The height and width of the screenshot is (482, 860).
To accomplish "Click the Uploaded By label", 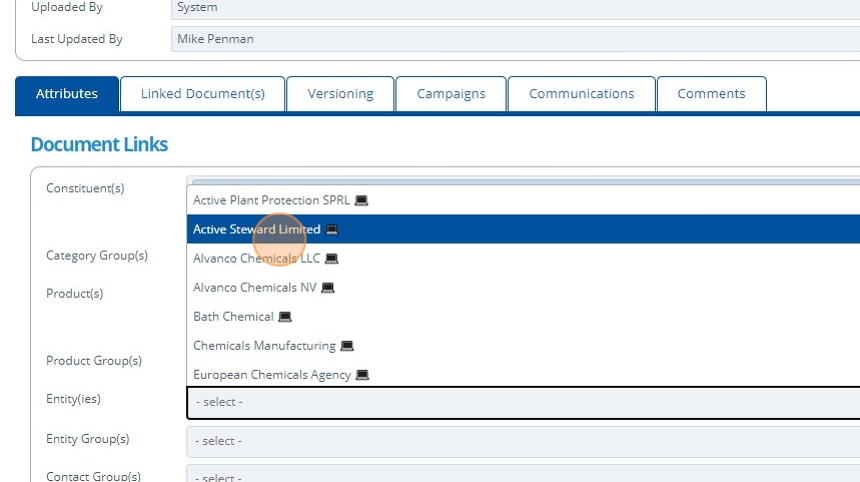I will pyautogui.click(x=67, y=8).
